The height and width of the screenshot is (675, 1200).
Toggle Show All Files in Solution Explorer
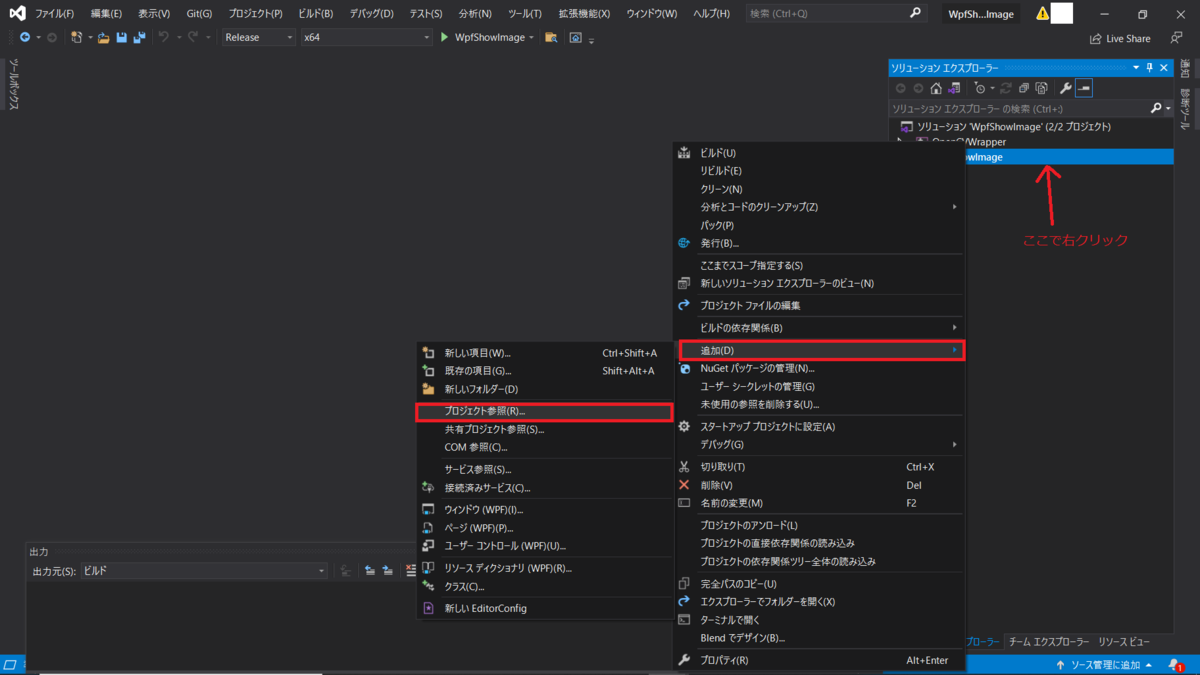[1041, 88]
